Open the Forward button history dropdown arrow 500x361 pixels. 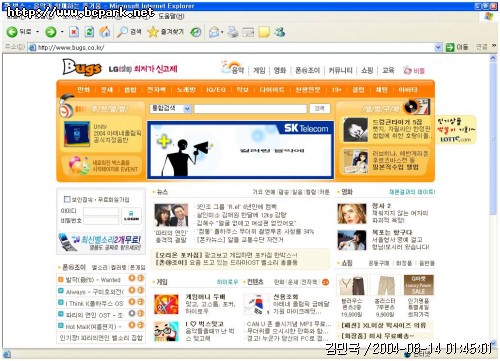62,32
